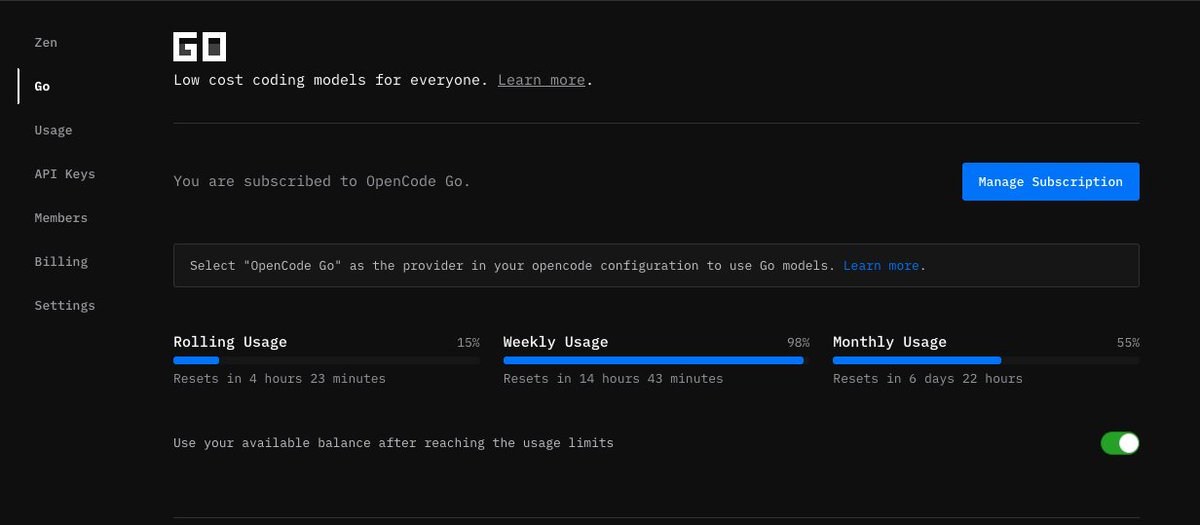The width and height of the screenshot is (1200, 525).
Task: Open the Members page
Action: [61, 218]
